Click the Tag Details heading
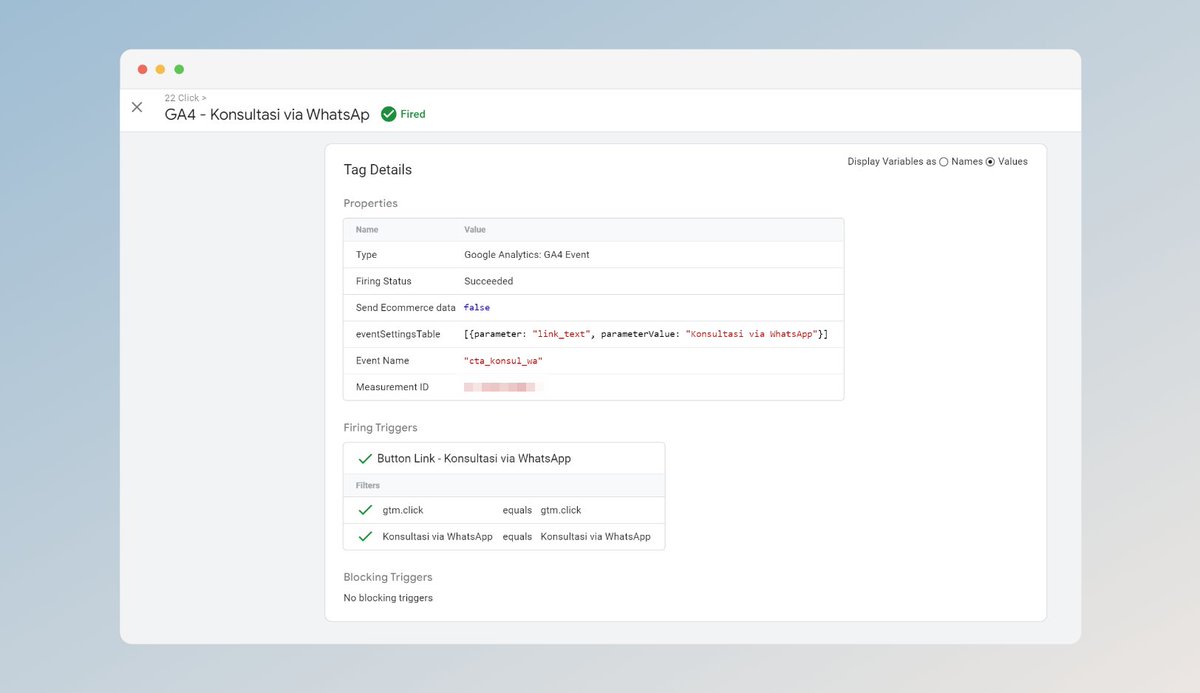Screen dimensions: 1200x693 point(378,170)
